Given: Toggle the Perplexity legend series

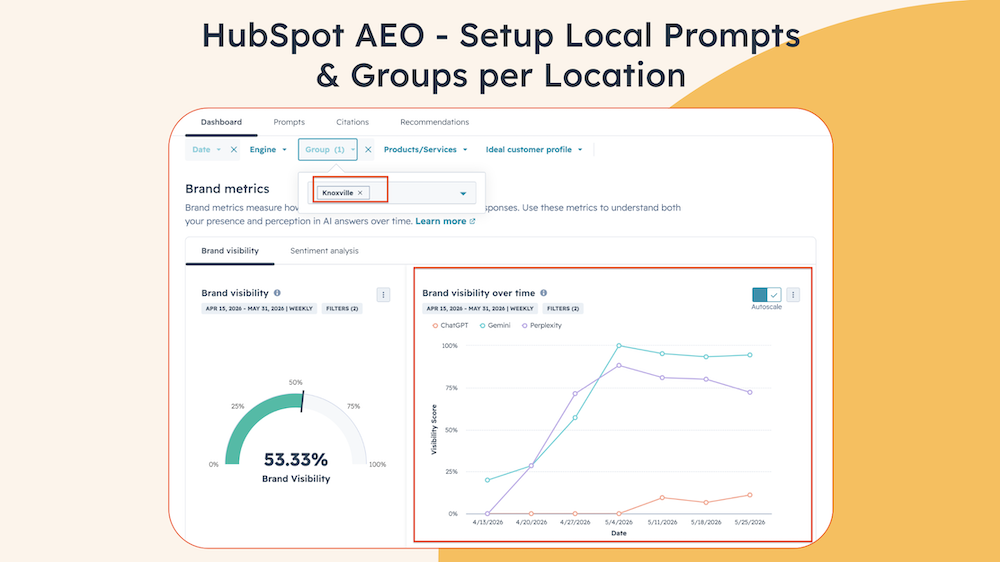Looking at the screenshot, I should (541, 325).
